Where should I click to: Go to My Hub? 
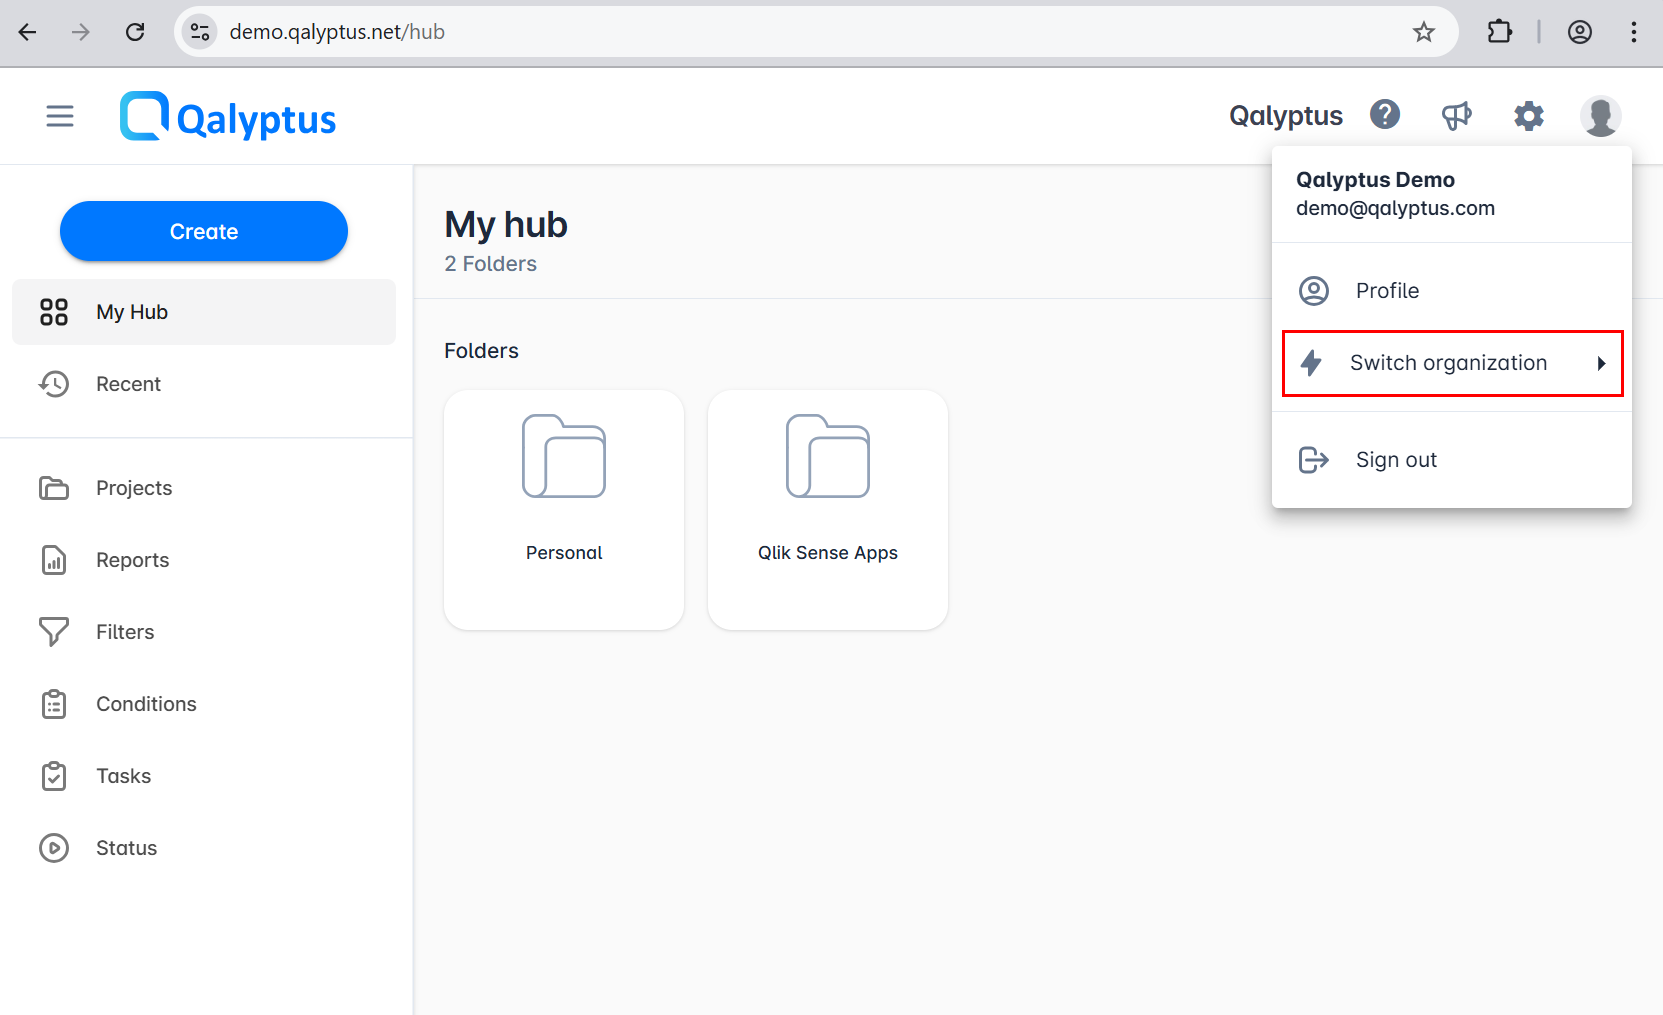pos(131,311)
